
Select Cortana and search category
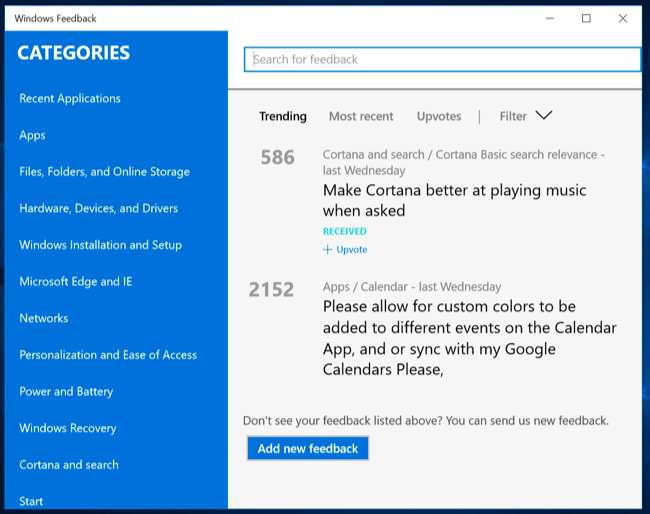pos(69,465)
